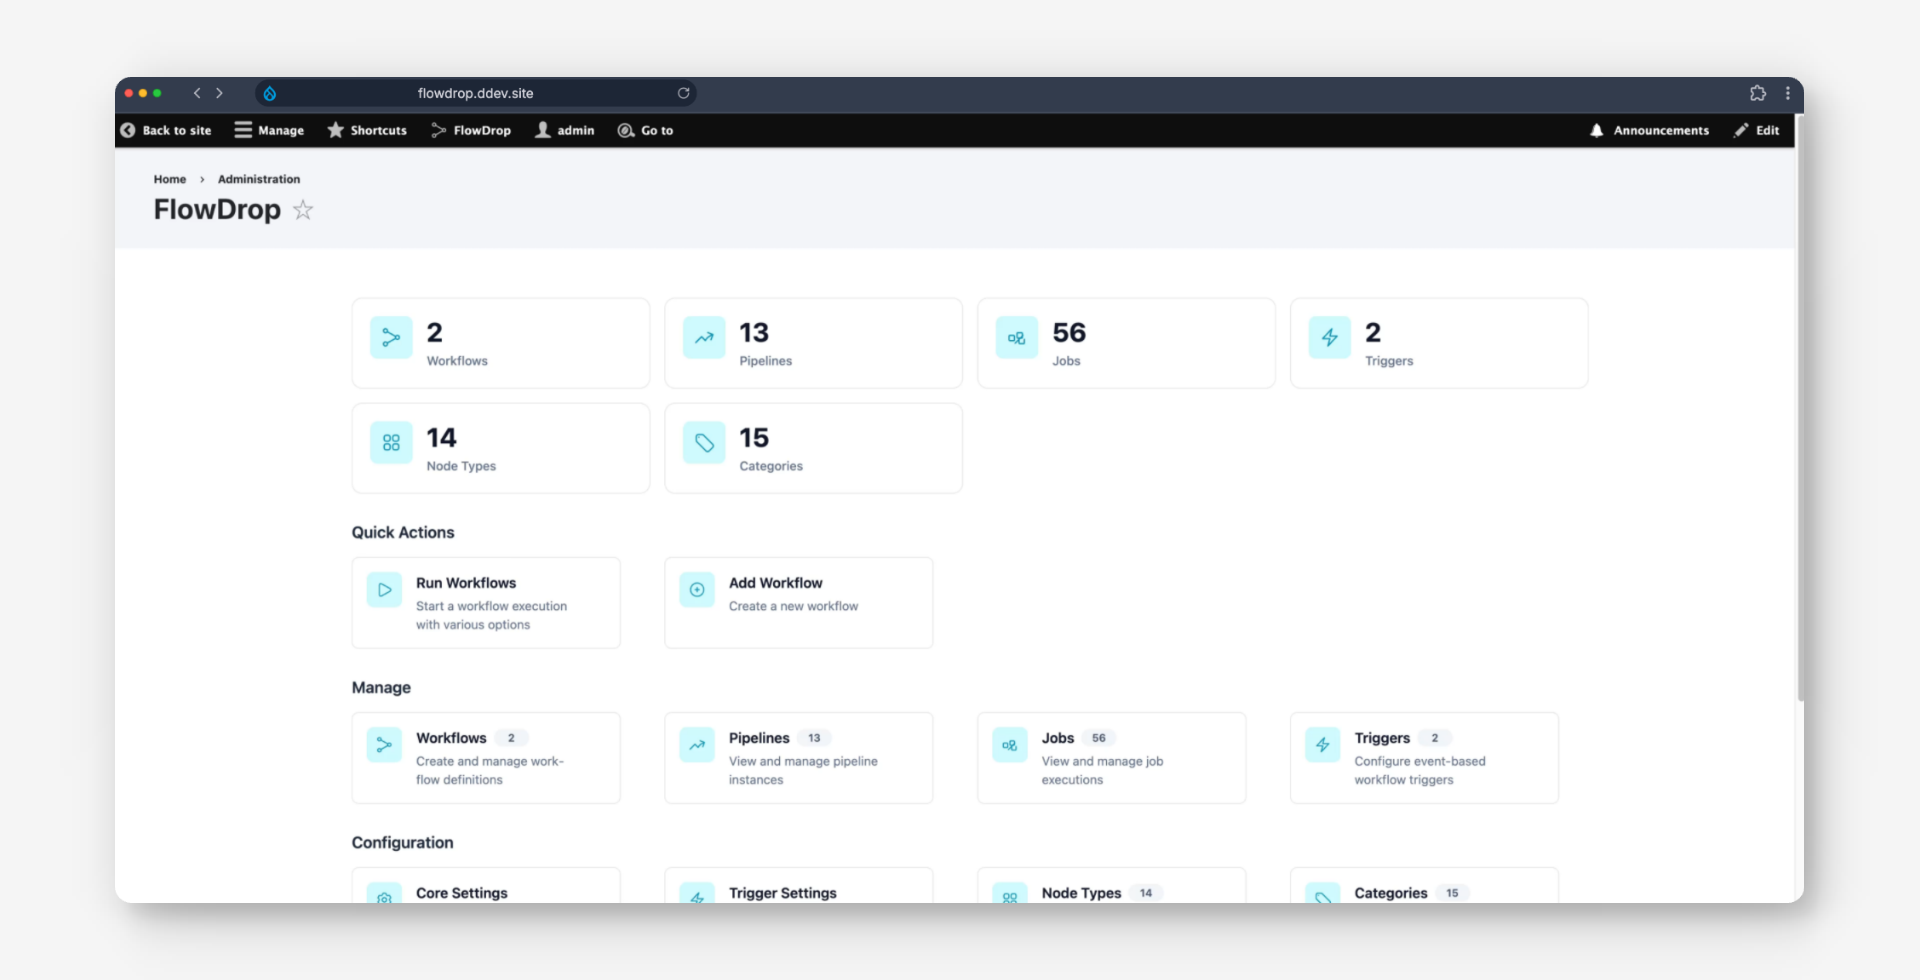This screenshot has width=1920, height=980.
Task: Click the Manage Workflows card icon
Action: point(384,745)
